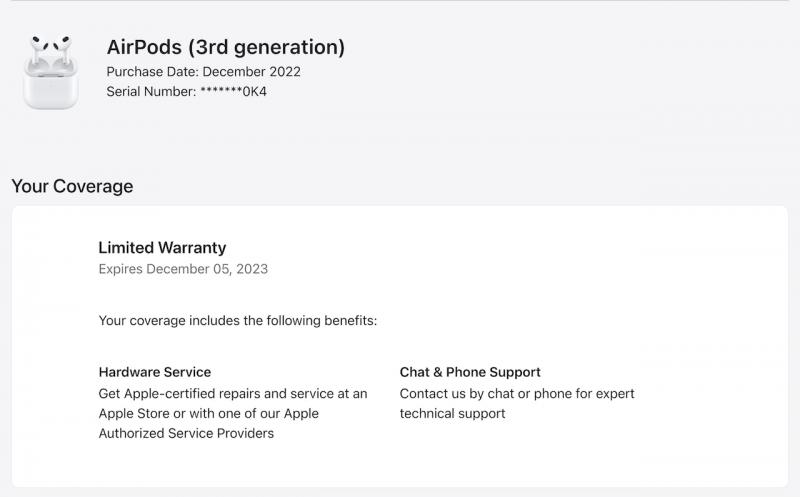Select the Authorized Service Providers text
800x497 pixels.
186,433
